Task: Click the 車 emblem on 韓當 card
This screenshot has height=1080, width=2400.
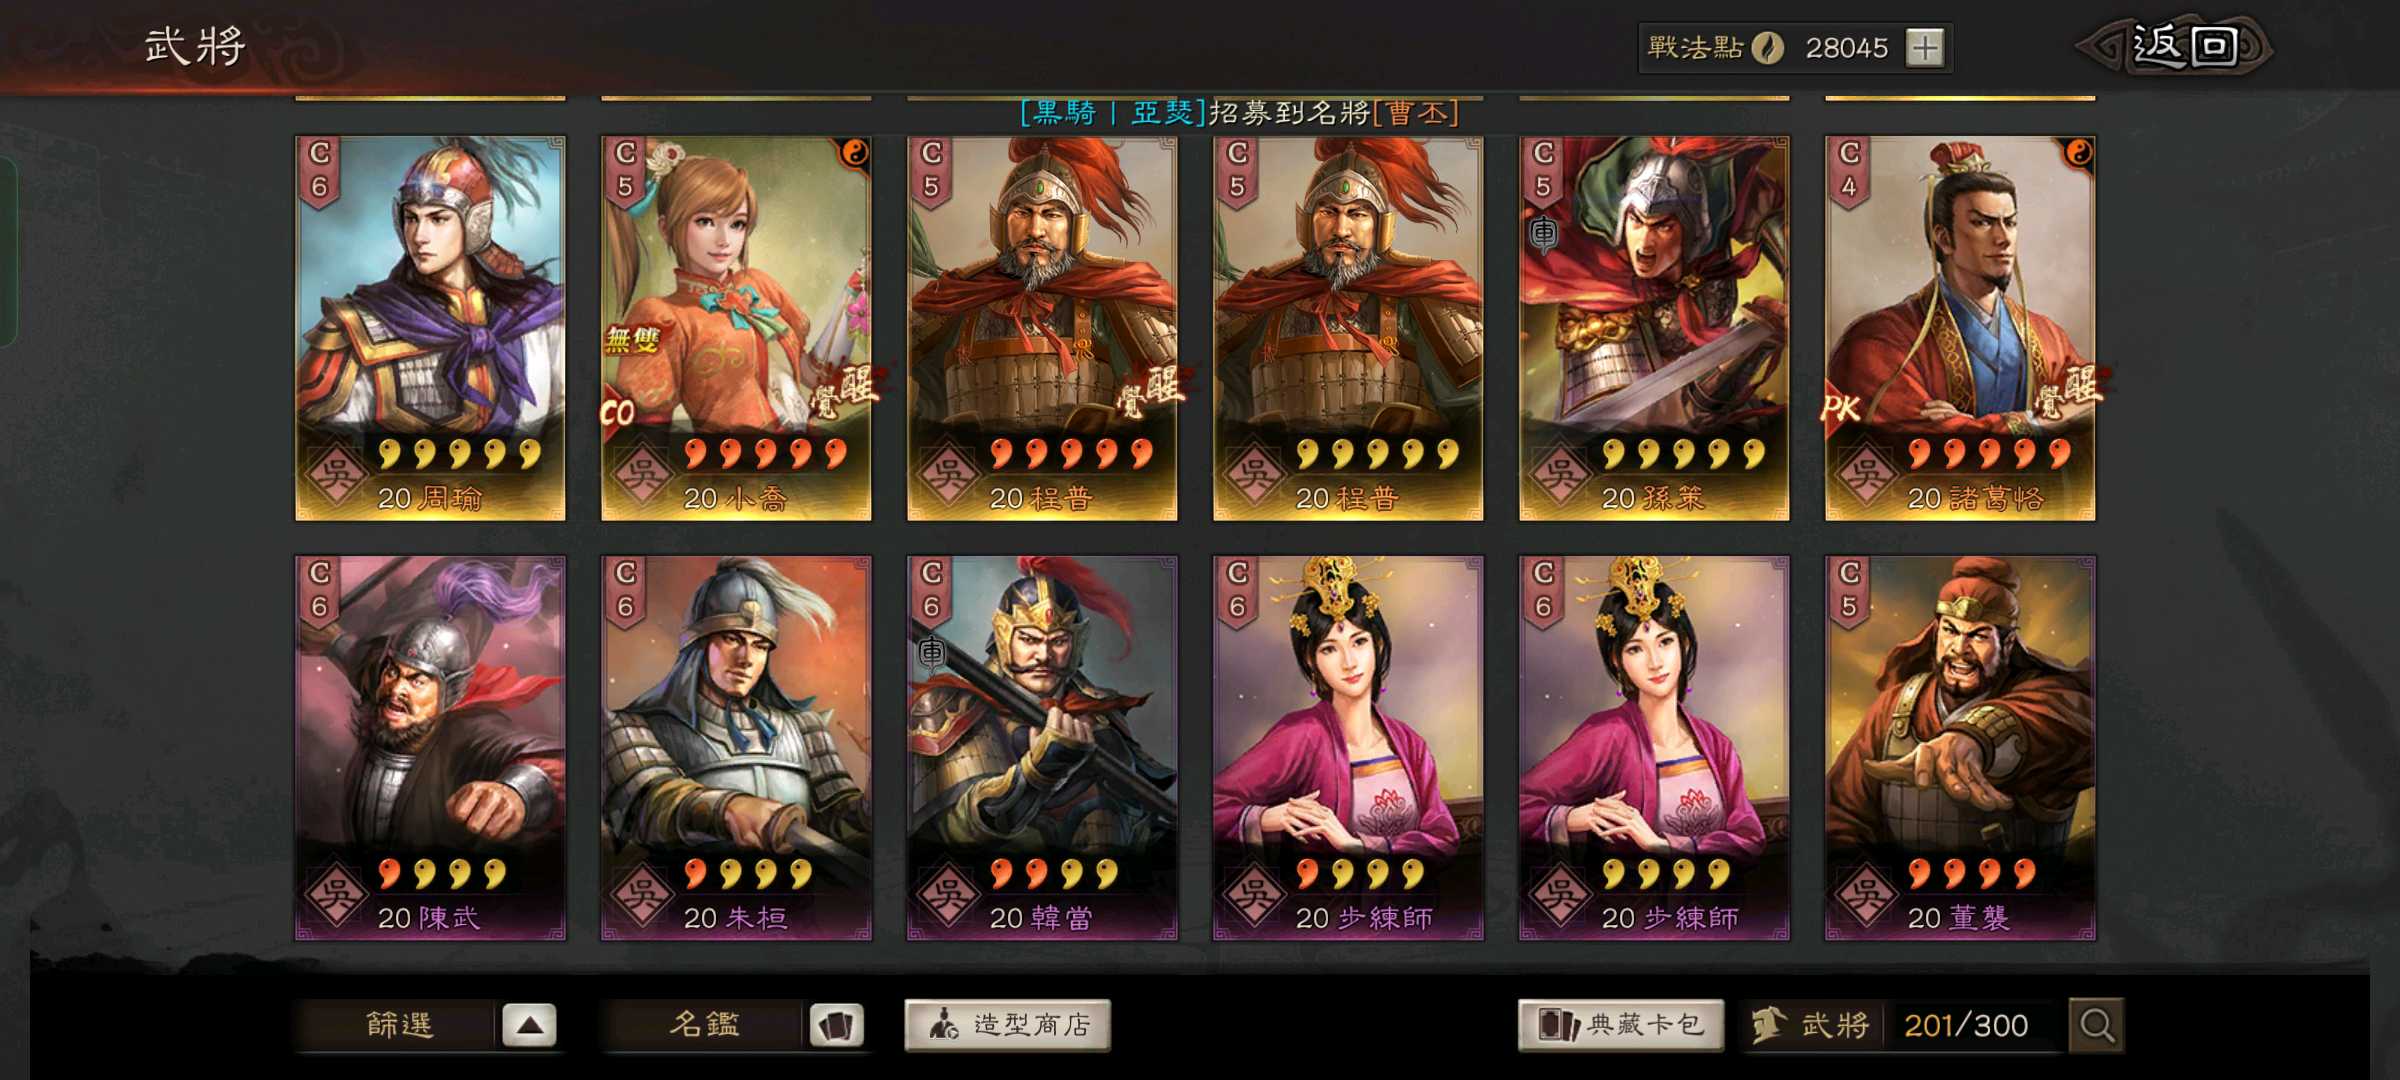Action: pyautogui.click(x=931, y=653)
